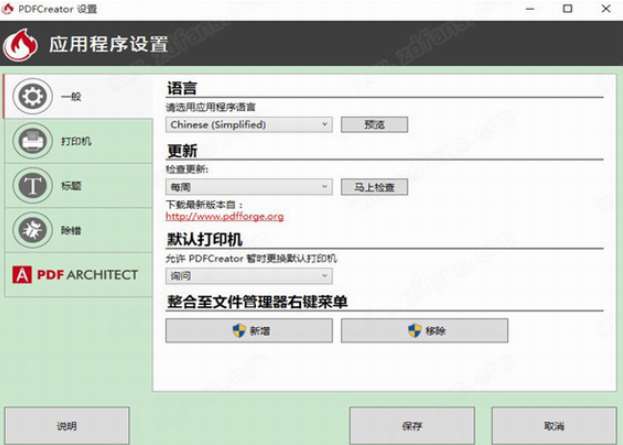
Task: Click the shield icon on 移除 button
Action: tap(414, 330)
